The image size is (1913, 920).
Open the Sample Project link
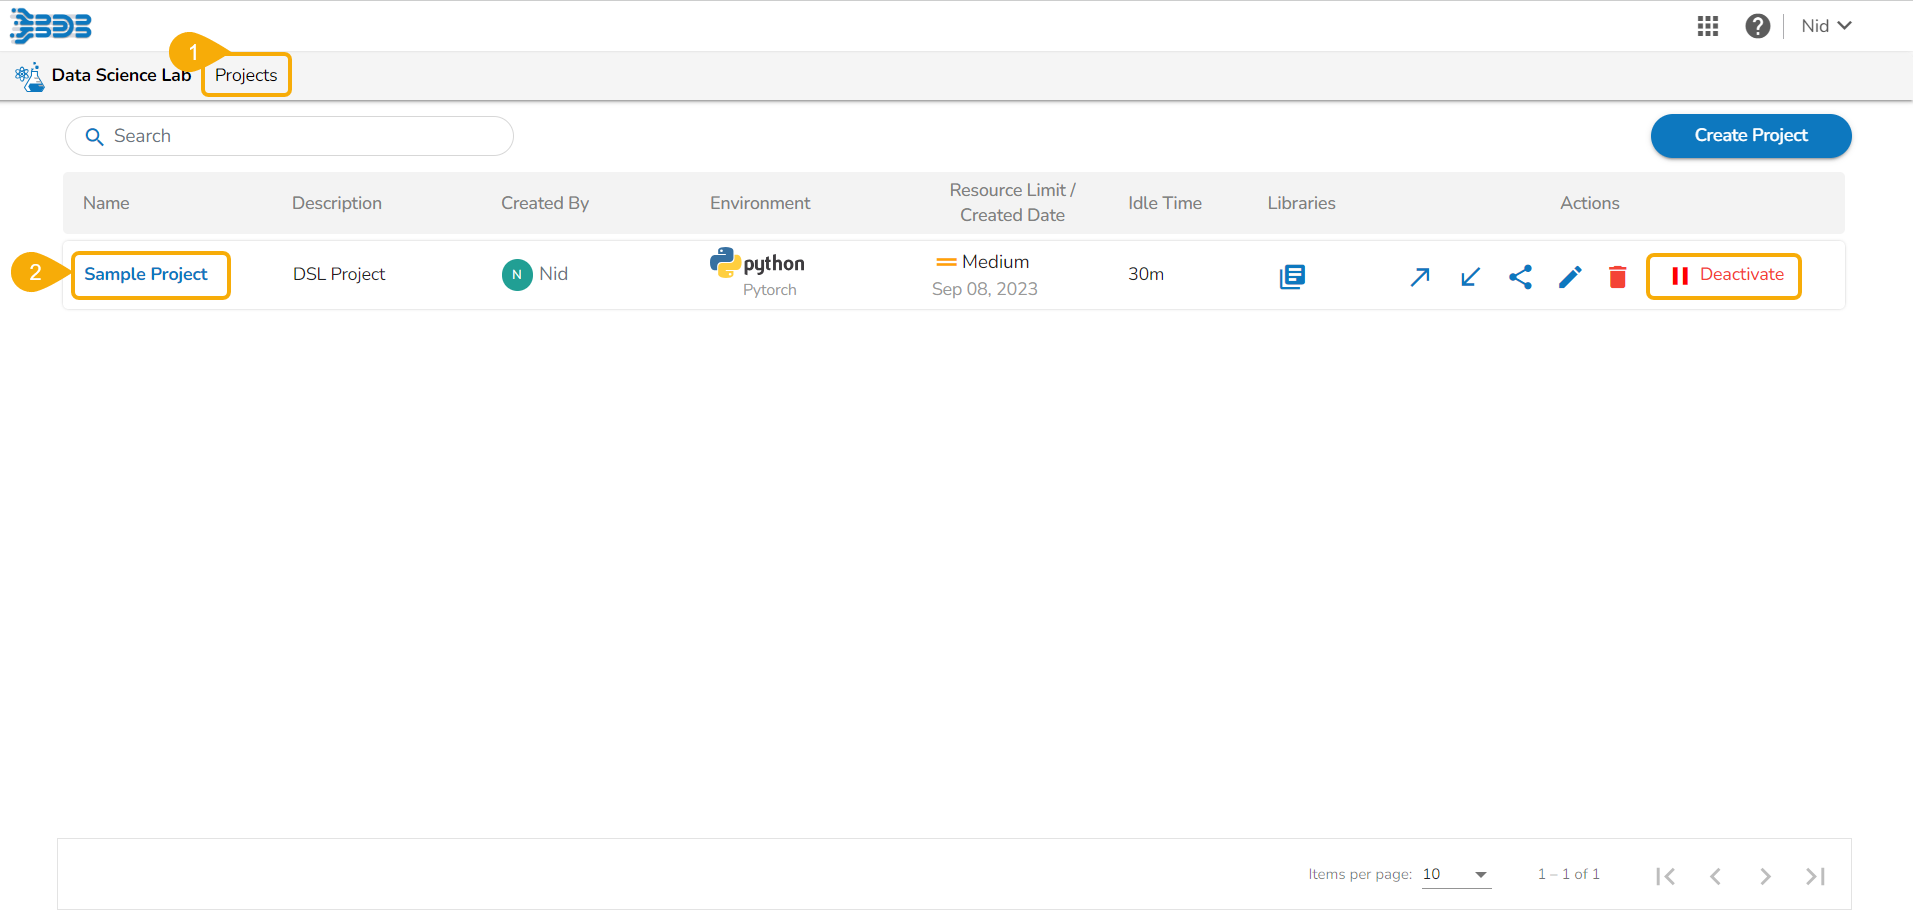click(146, 274)
